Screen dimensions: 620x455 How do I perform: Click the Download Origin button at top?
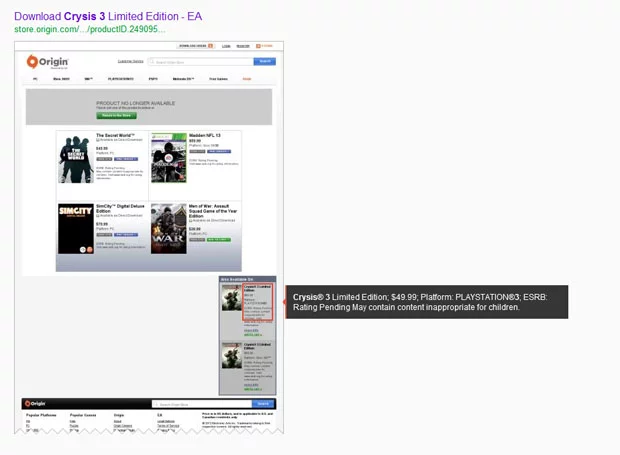coord(195,46)
